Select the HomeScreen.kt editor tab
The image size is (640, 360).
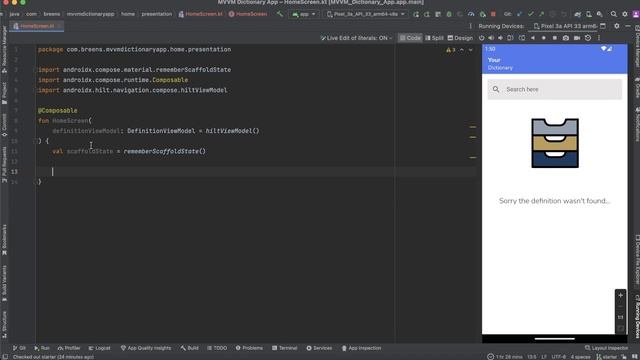coord(36,26)
